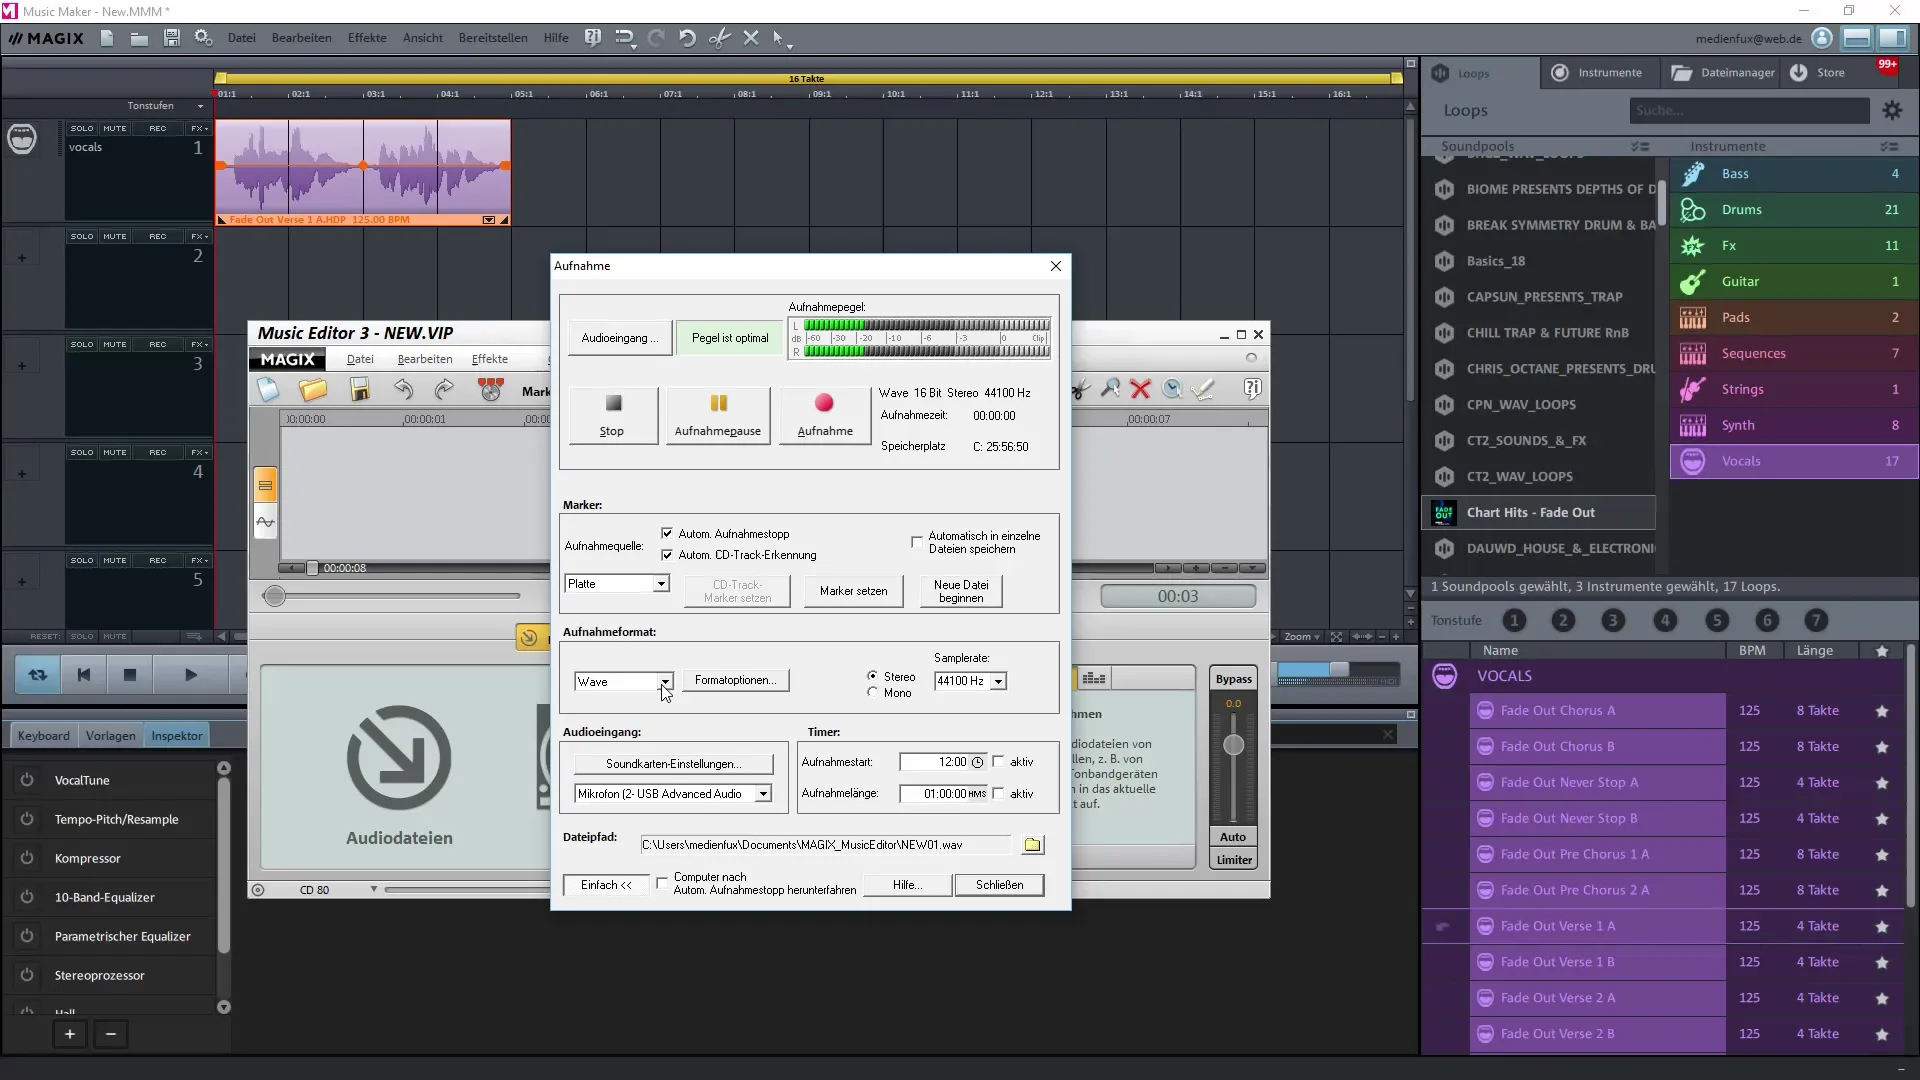Adjust the Music Editor volume fader
The image size is (1920, 1080).
1234,745
